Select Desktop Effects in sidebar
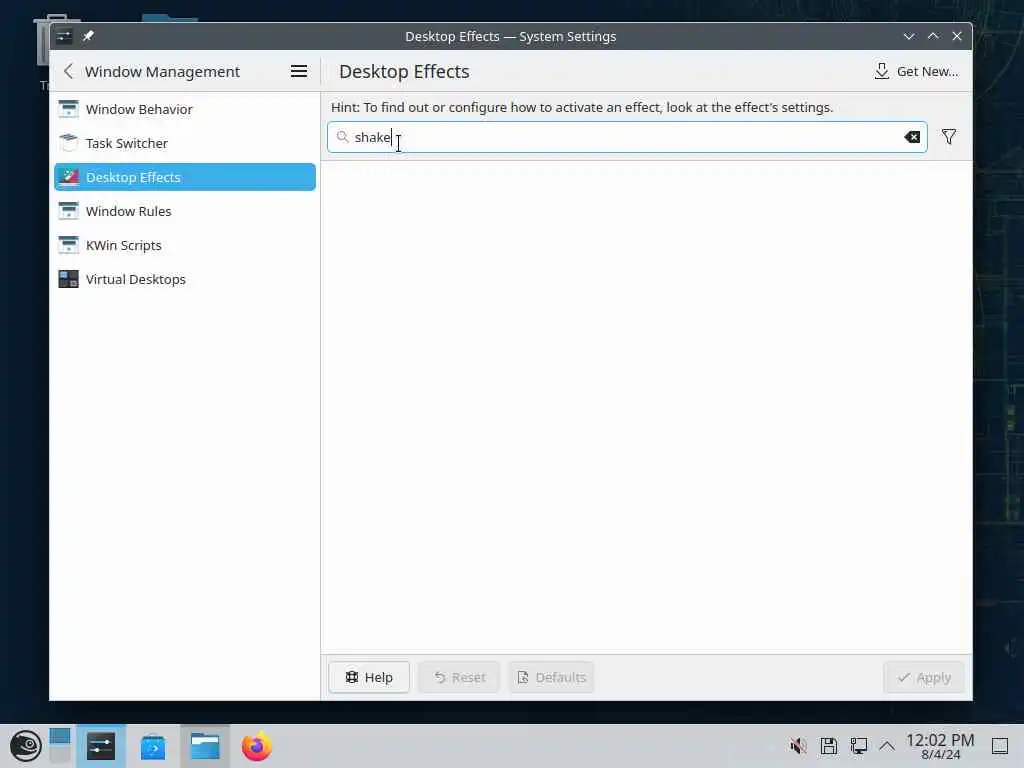 (x=185, y=177)
